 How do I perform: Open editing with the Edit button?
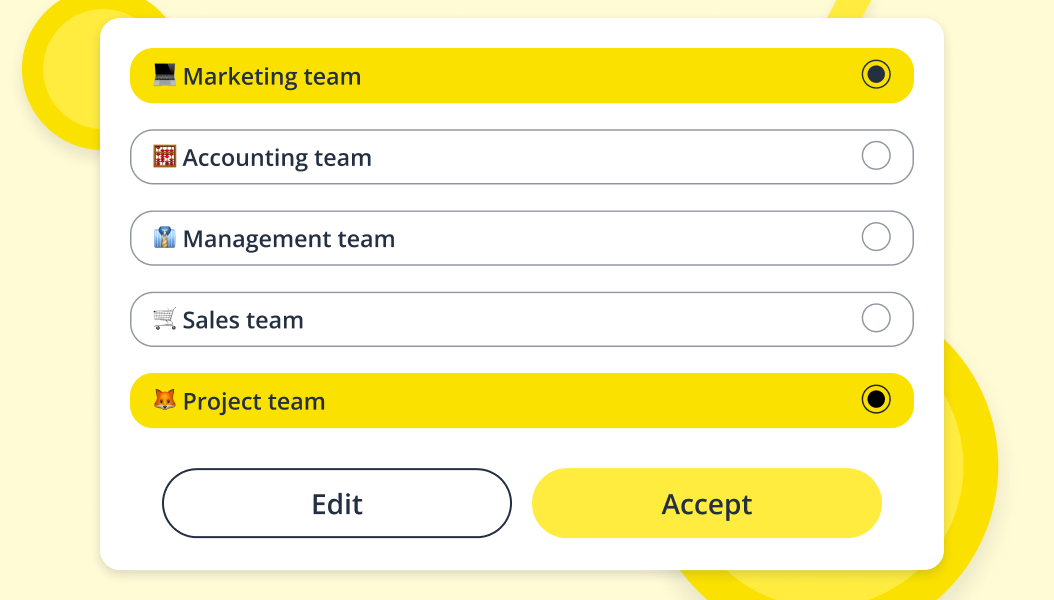pyautogui.click(x=337, y=503)
